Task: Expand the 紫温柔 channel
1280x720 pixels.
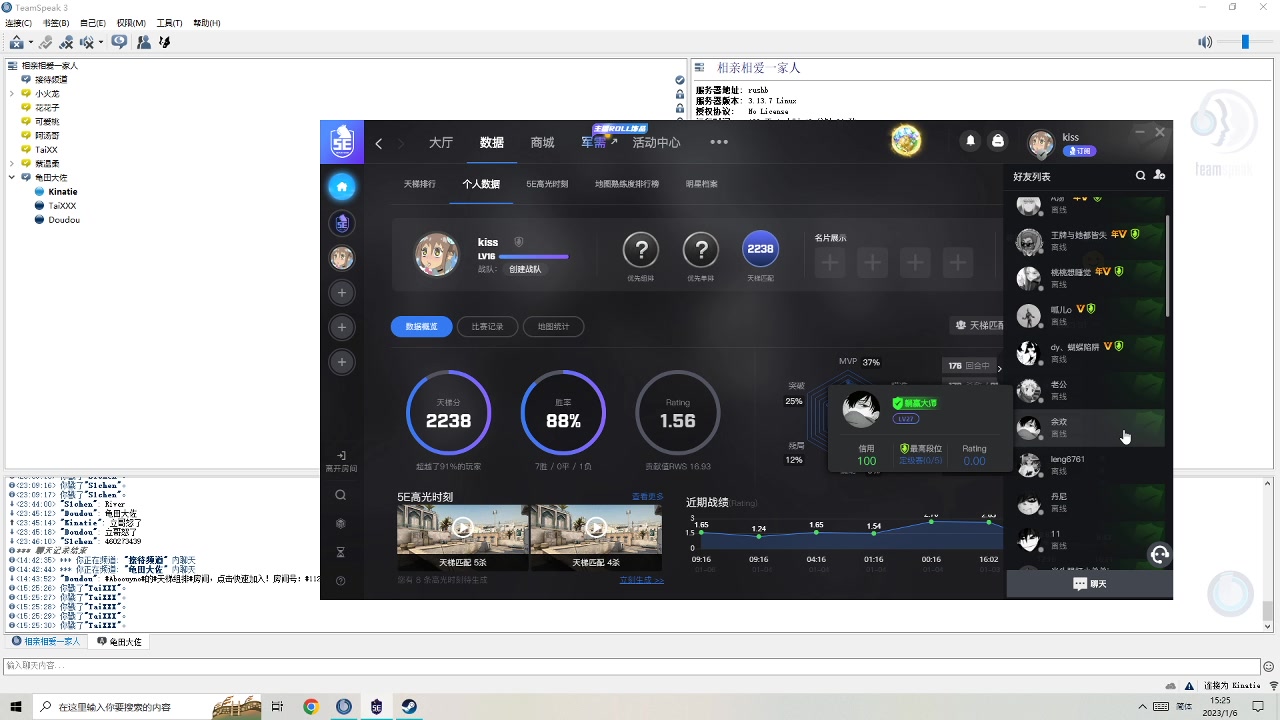Action: pos(12,163)
